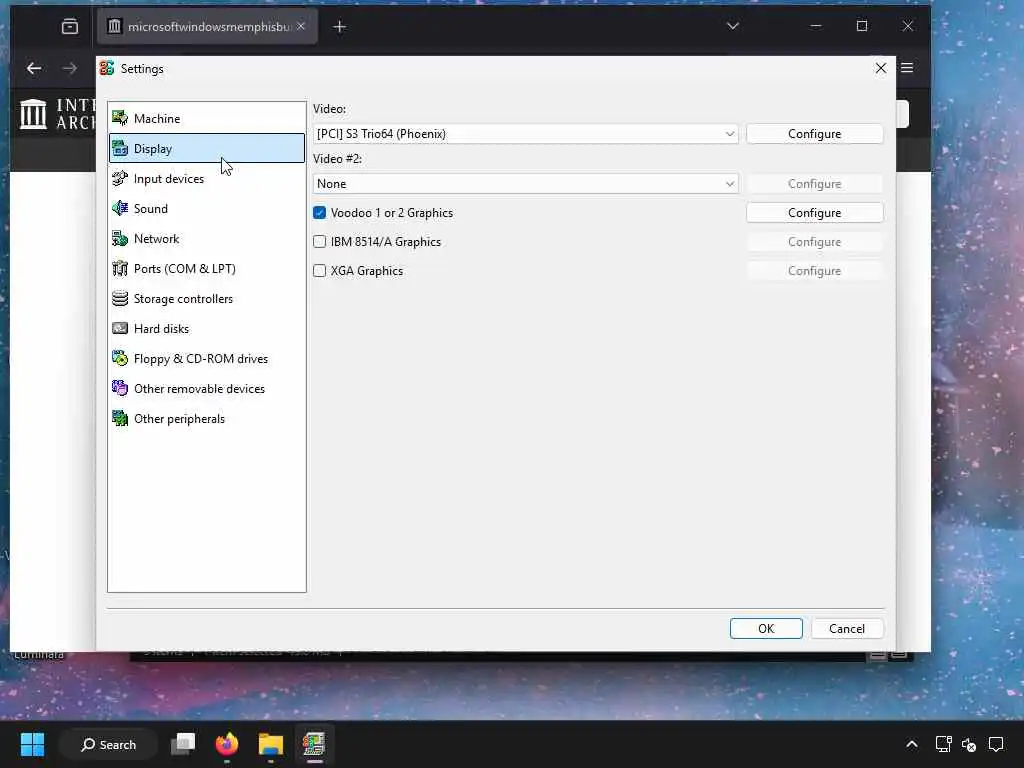Click the Input devices category icon
The height and width of the screenshot is (768, 1024).
120,178
